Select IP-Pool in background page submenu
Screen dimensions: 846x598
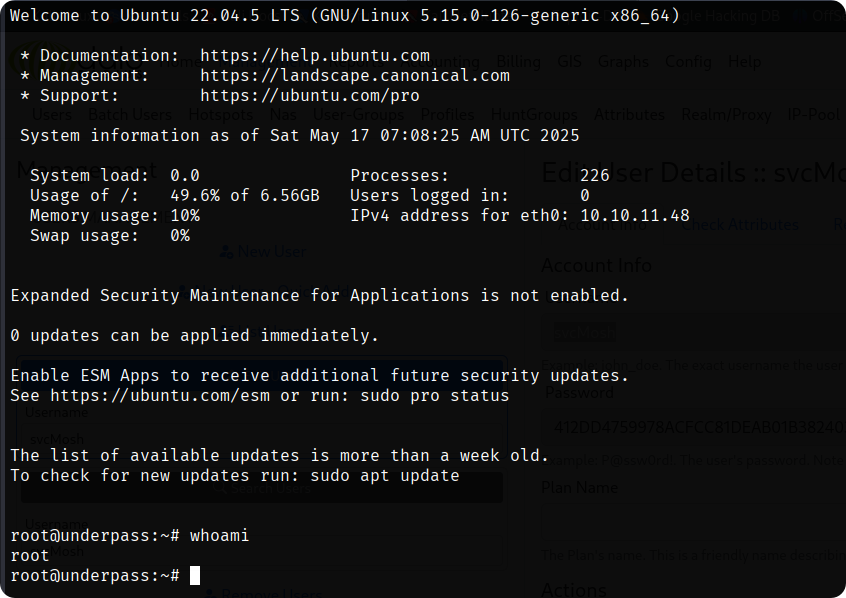(x=814, y=114)
